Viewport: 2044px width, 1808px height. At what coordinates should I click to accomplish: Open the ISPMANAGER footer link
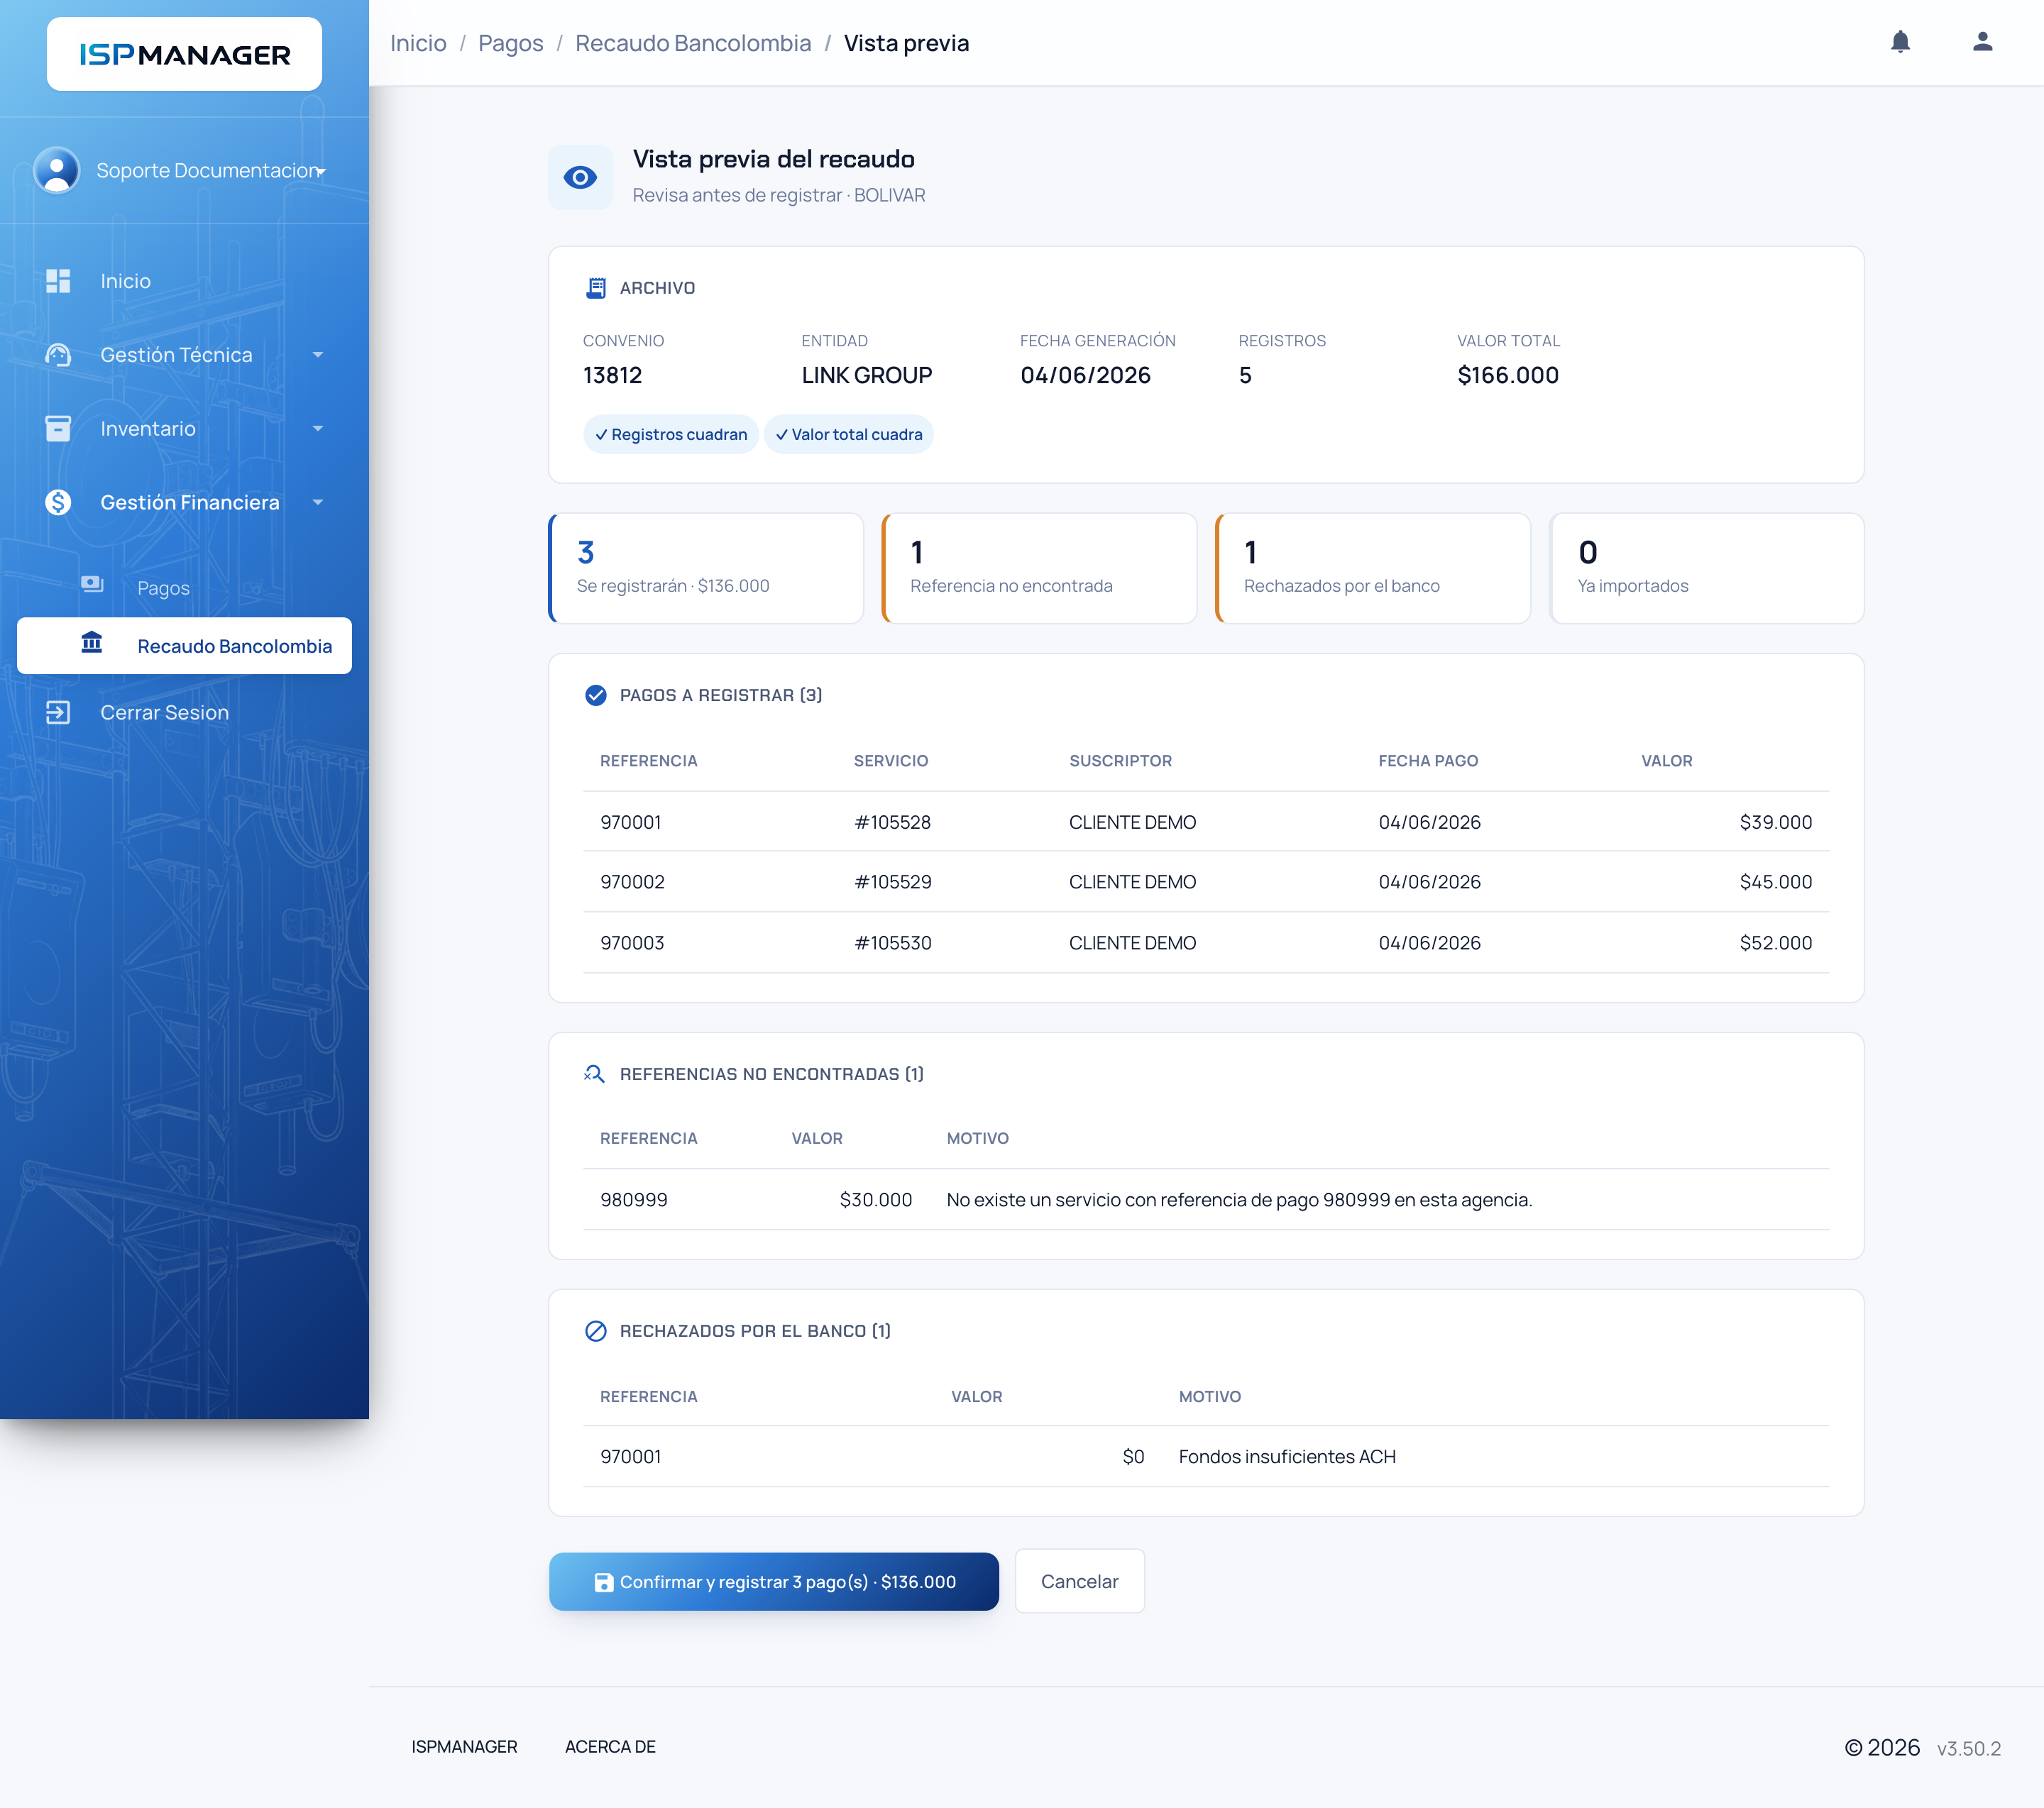[464, 1747]
